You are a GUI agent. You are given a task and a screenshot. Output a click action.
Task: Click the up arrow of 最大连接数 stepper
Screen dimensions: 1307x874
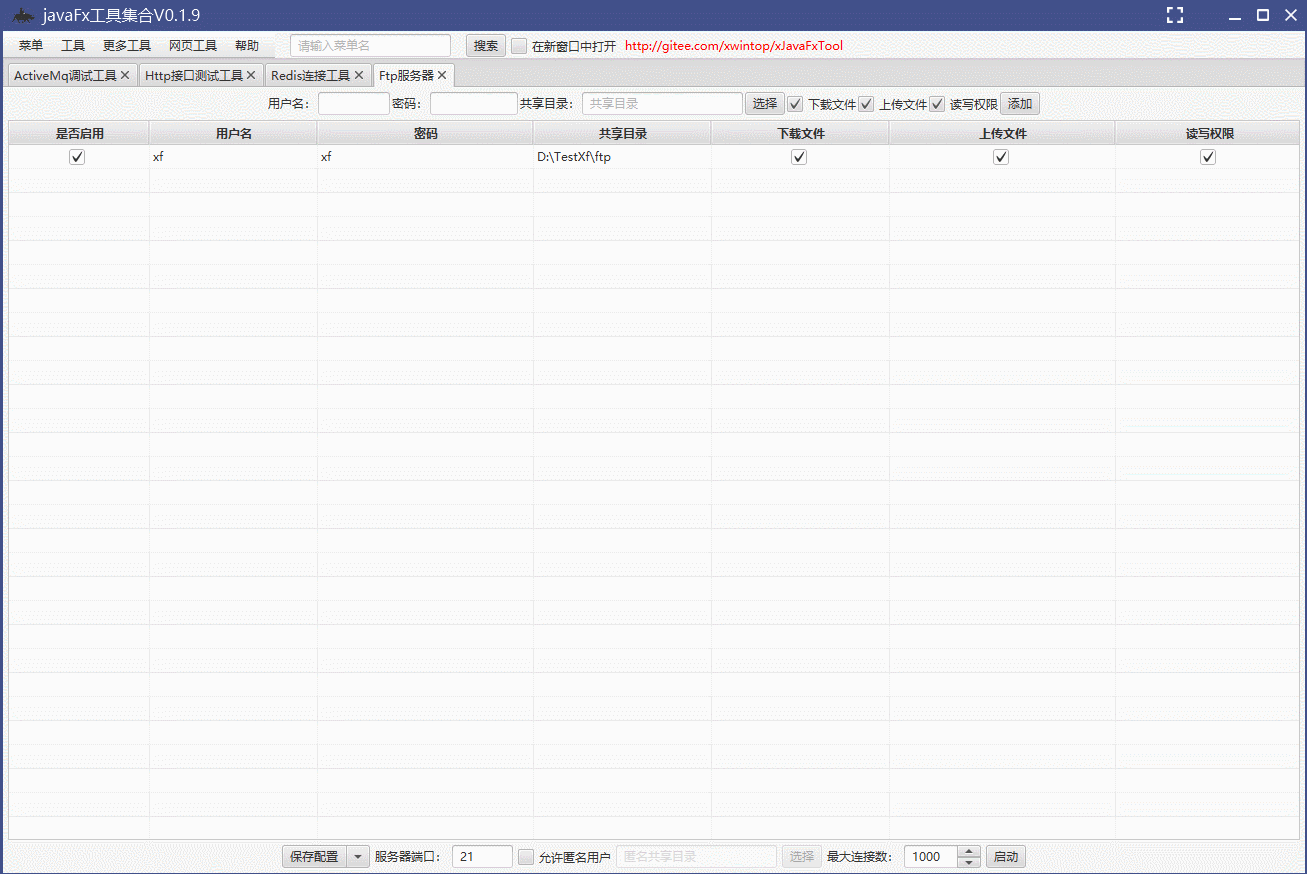click(968, 851)
